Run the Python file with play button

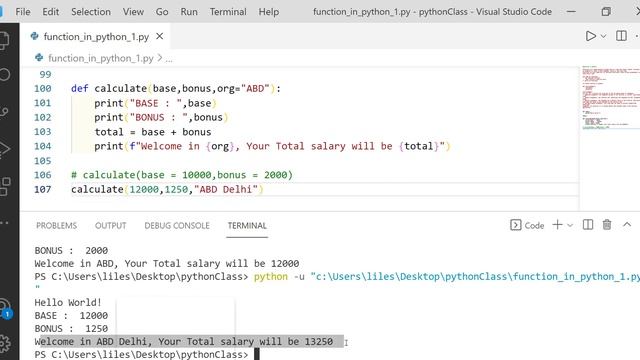pyautogui.click(x=590, y=36)
